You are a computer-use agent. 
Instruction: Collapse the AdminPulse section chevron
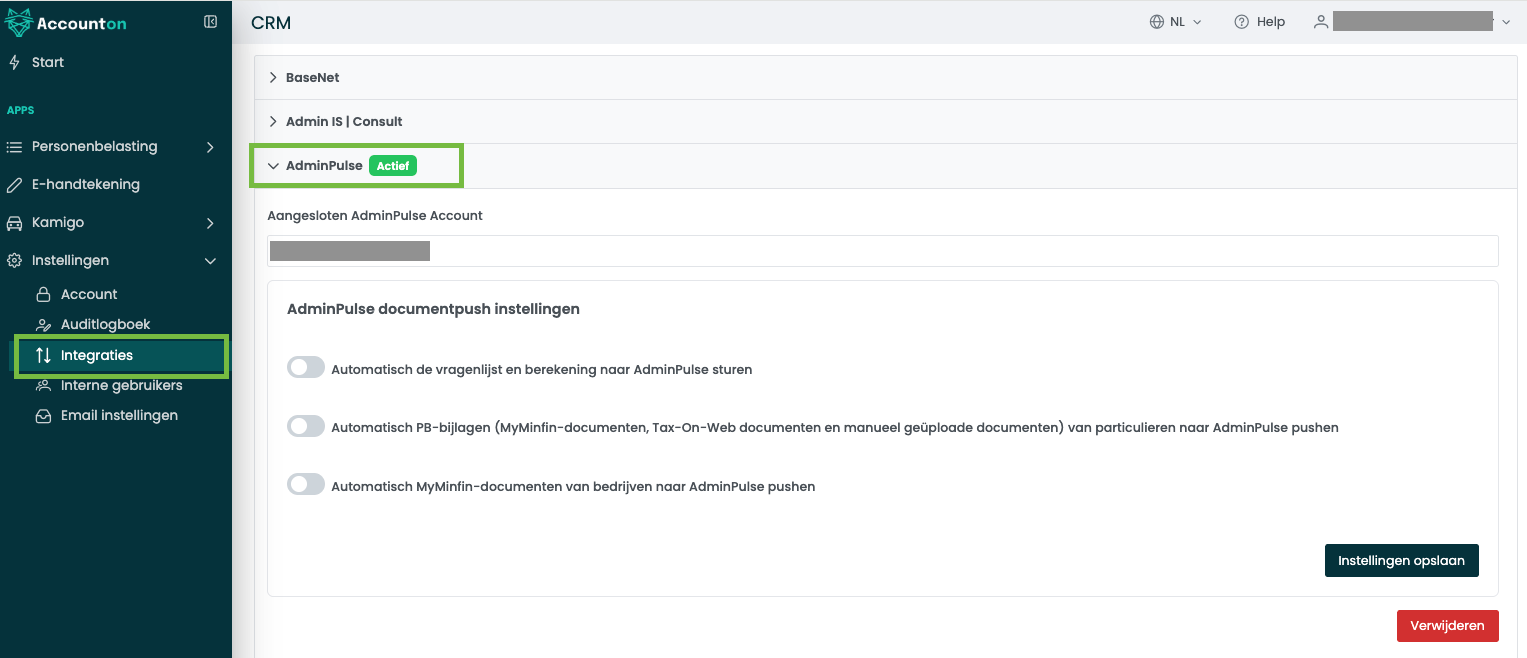(x=273, y=166)
